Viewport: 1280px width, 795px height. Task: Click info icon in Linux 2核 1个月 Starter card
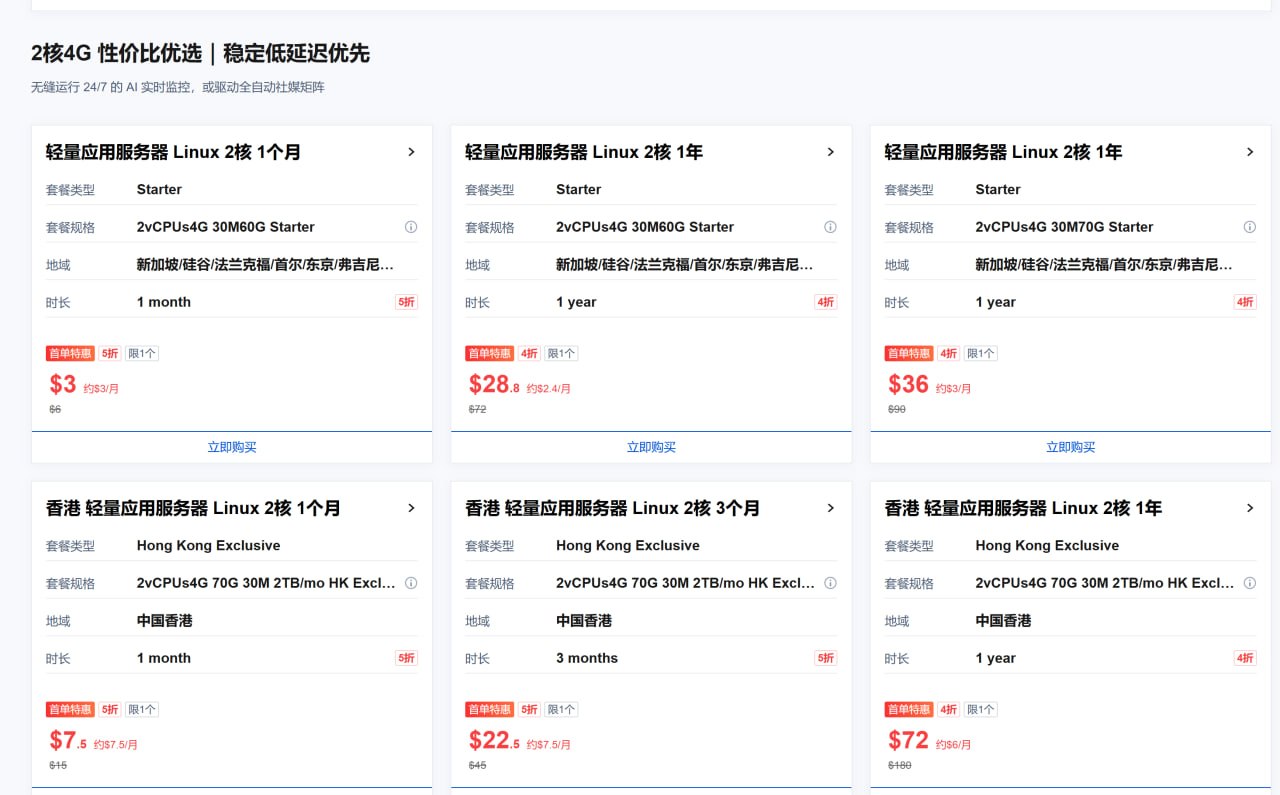point(410,227)
